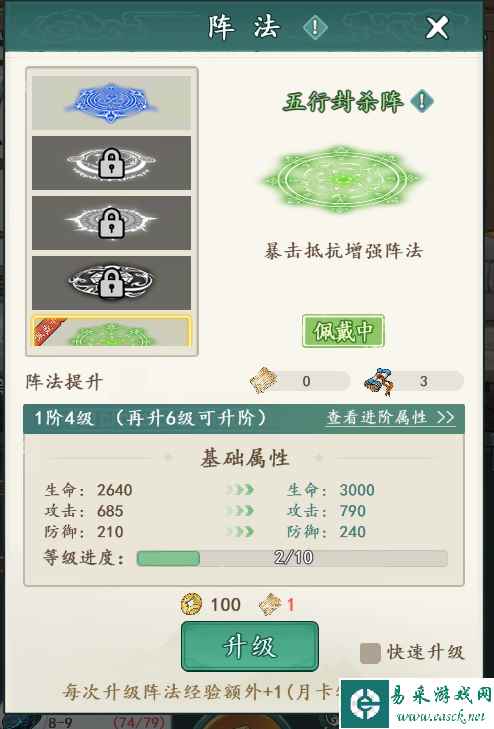Enable the 快速升级 checkbox
Image resolution: width=494 pixels, height=729 pixels.
(370, 653)
